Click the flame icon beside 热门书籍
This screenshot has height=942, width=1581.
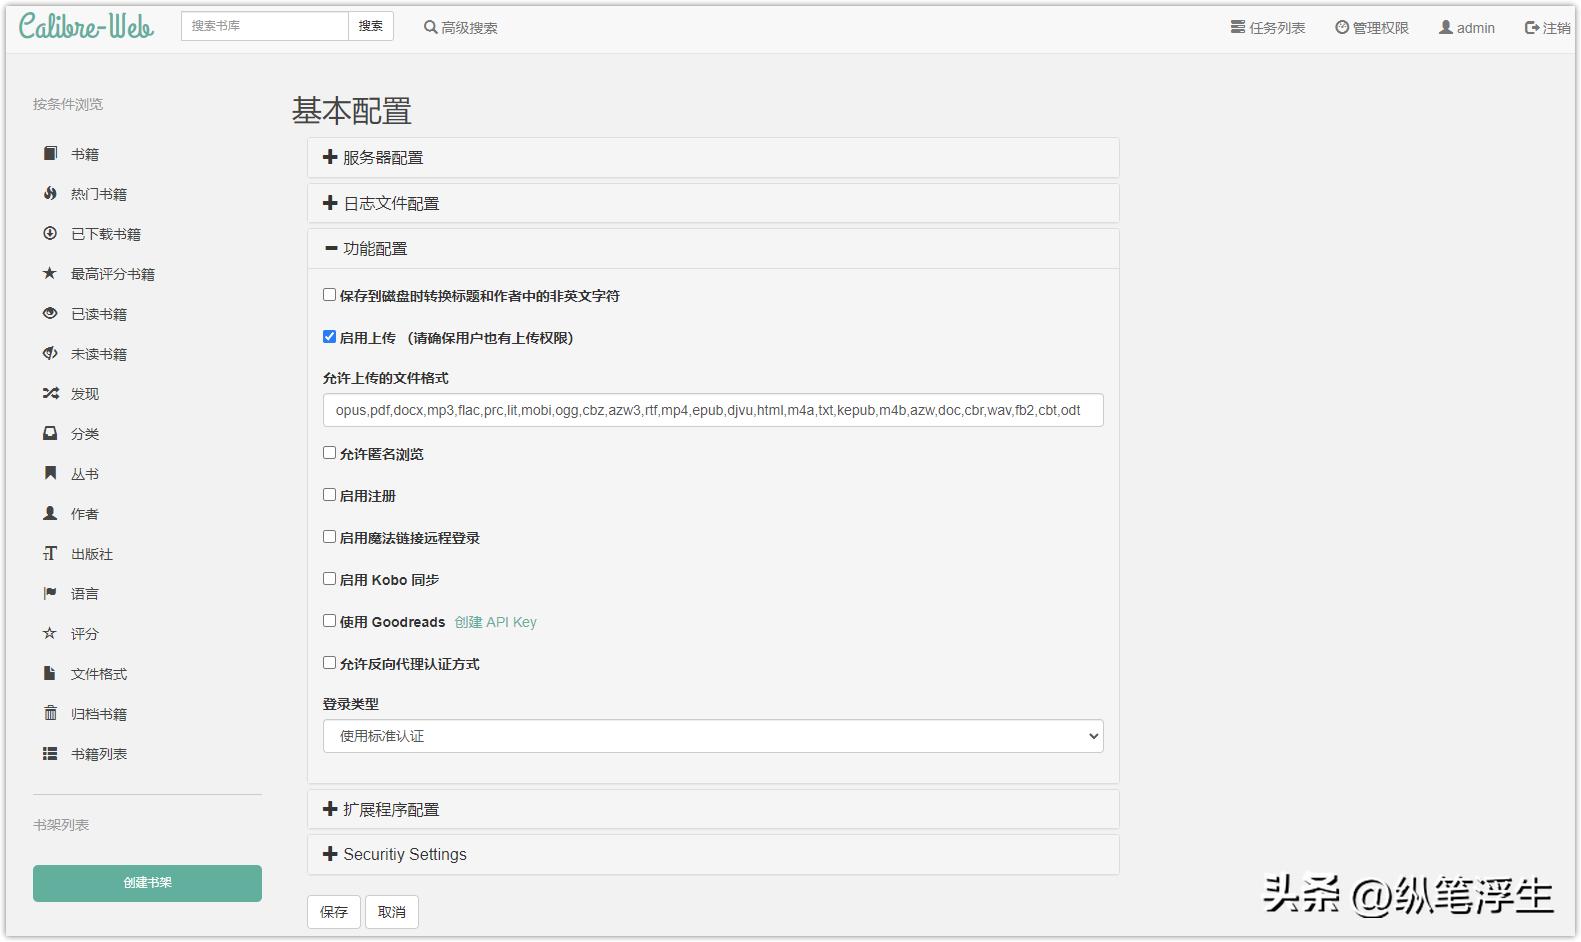(50, 193)
